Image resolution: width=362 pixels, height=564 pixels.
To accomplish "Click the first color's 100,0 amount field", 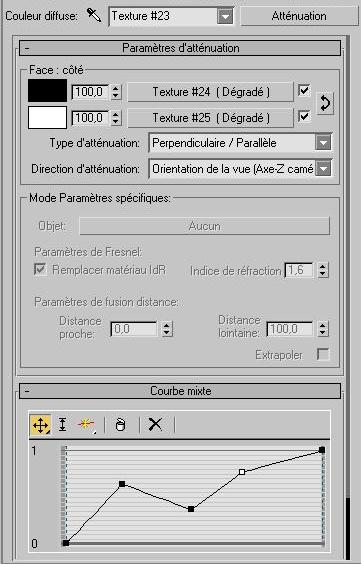I will coord(91,92).
